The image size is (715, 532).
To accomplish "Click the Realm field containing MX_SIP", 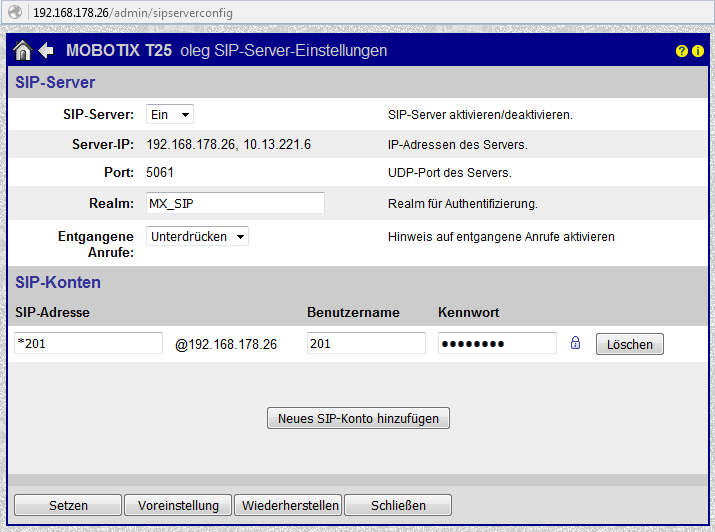I will 235,203.
